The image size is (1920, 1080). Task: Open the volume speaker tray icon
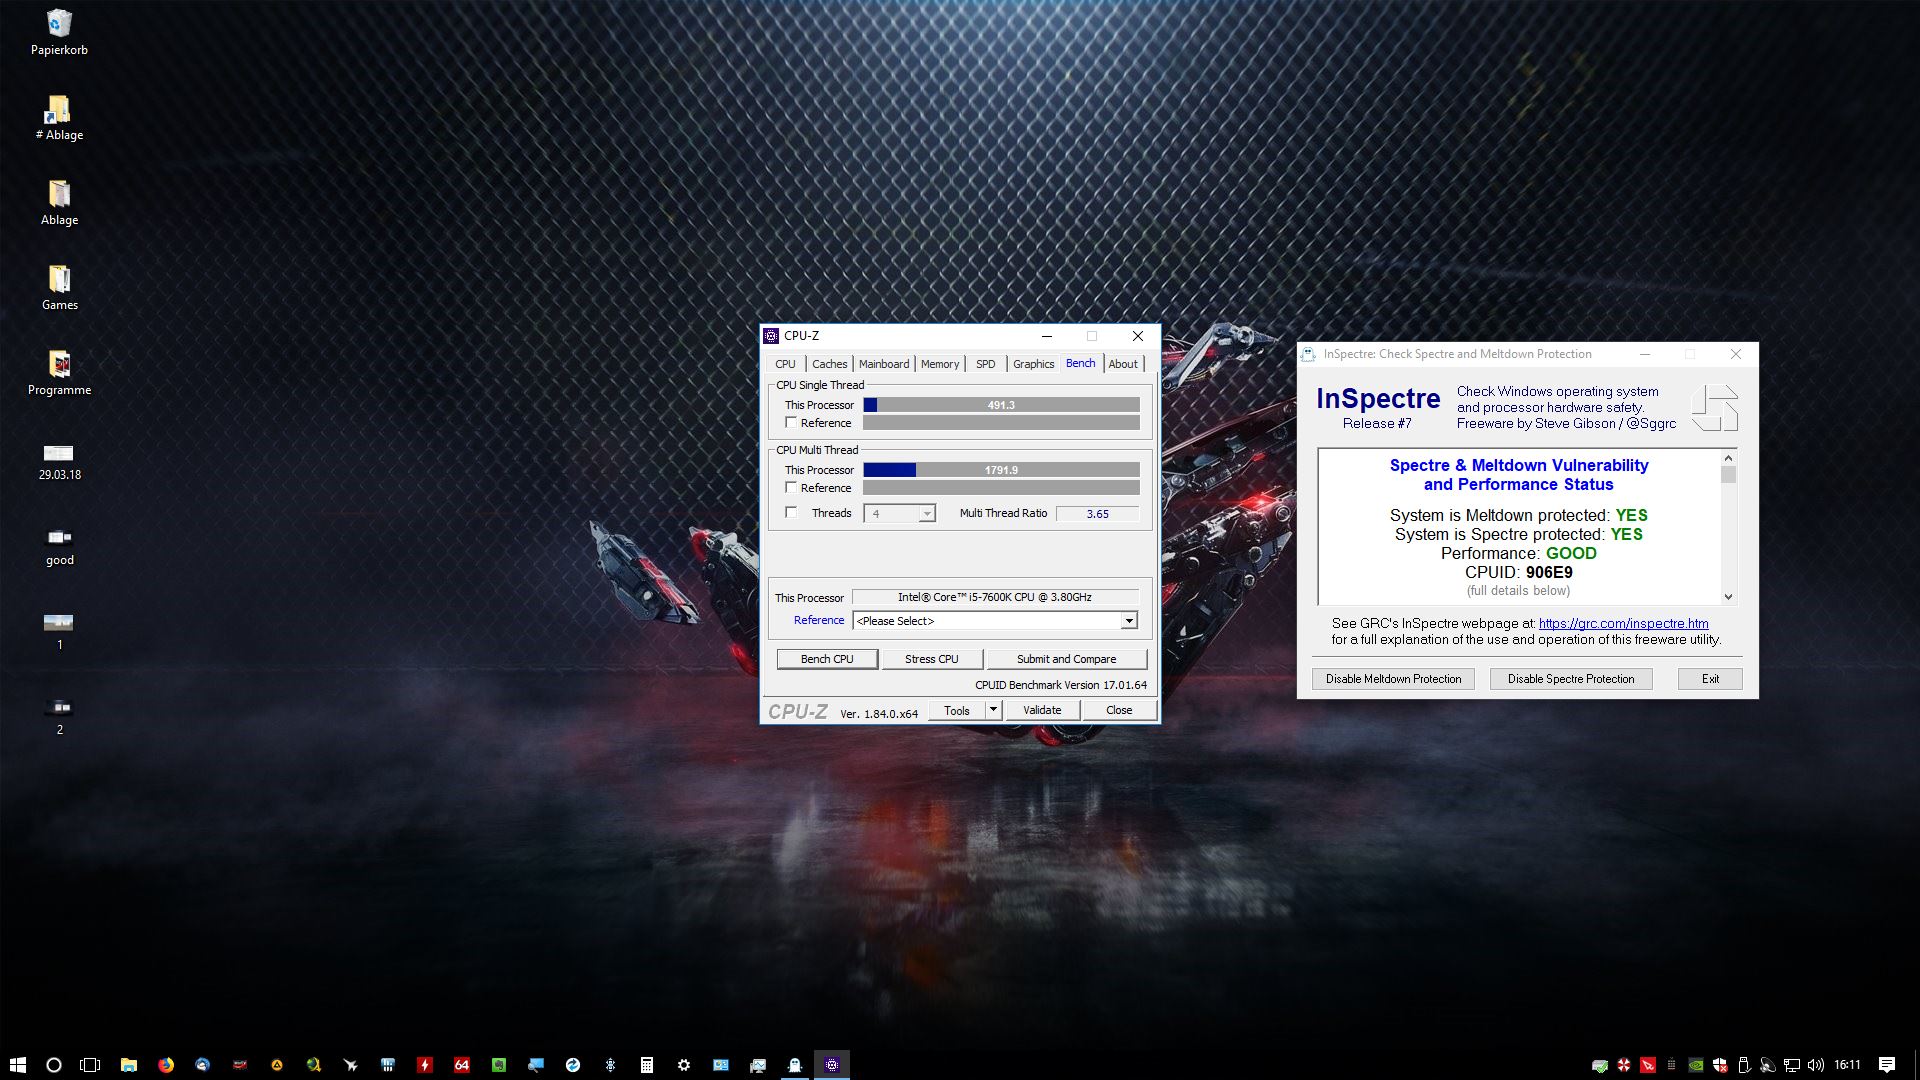1816,1065
